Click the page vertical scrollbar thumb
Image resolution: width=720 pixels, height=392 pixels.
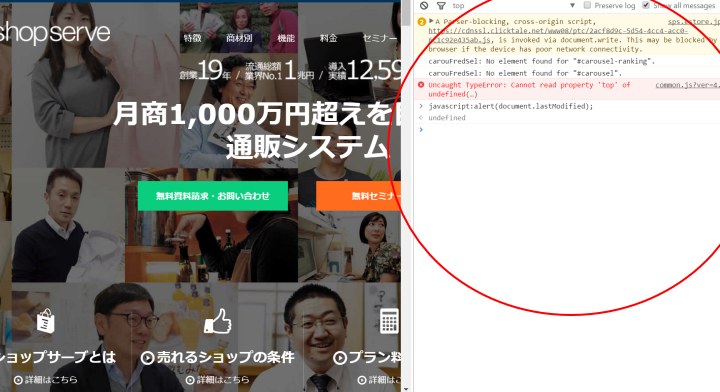tap(406, 14)
